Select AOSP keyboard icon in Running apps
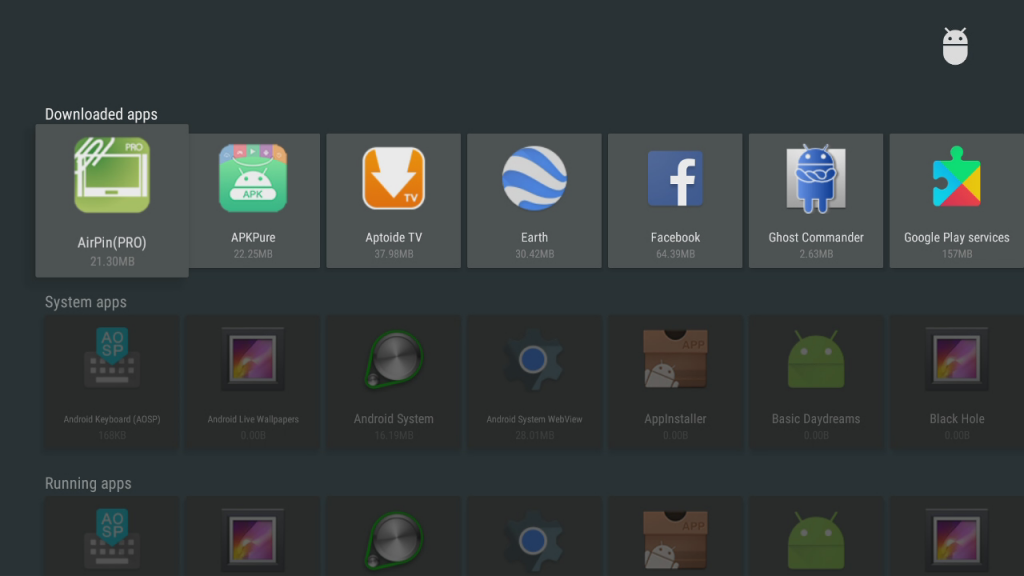Viewport: 1024px width, 576px height. [x=112, y=538]
